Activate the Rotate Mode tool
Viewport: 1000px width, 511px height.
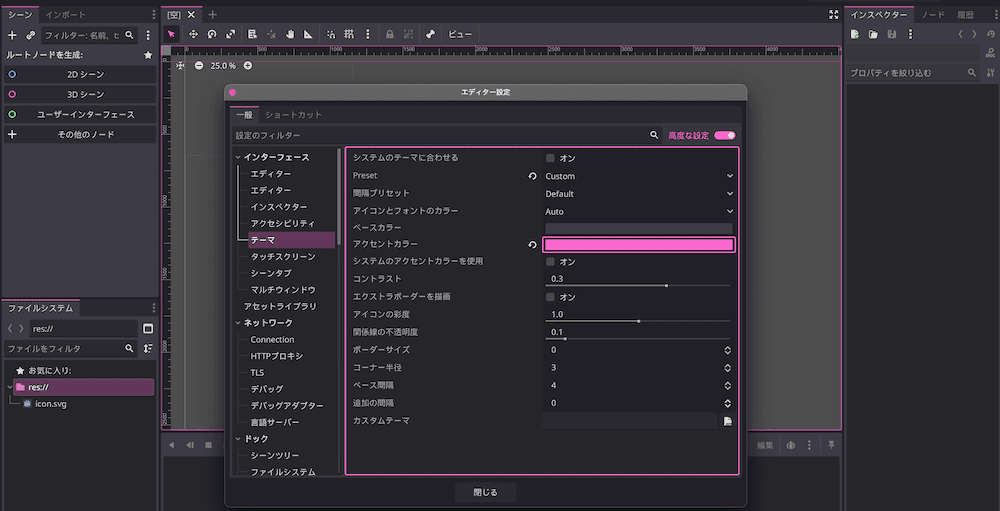point(212,34)
